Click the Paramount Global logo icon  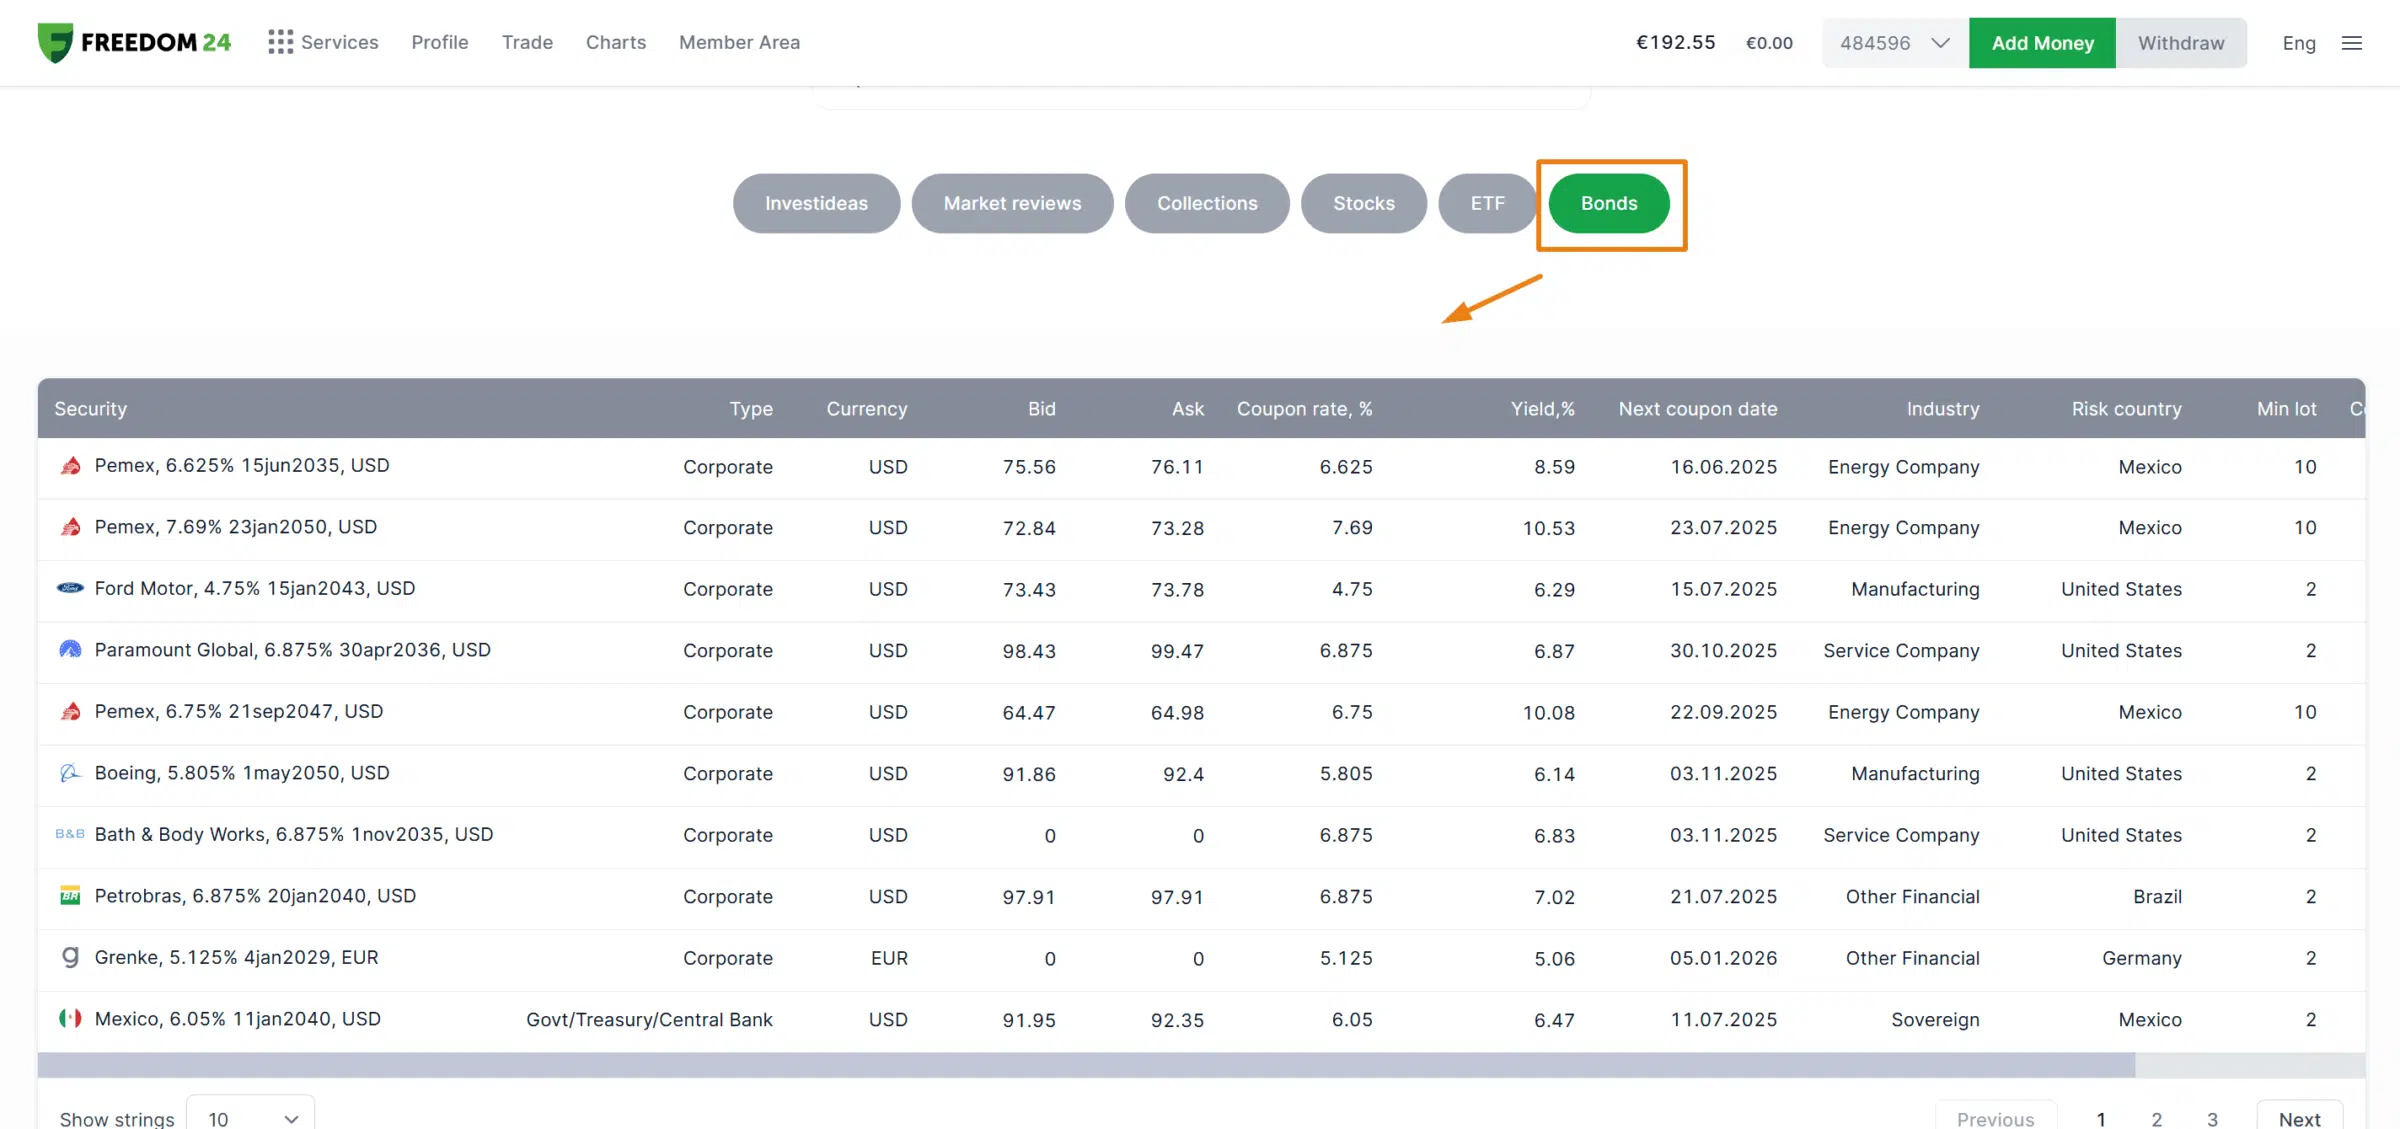coord(70,650)
